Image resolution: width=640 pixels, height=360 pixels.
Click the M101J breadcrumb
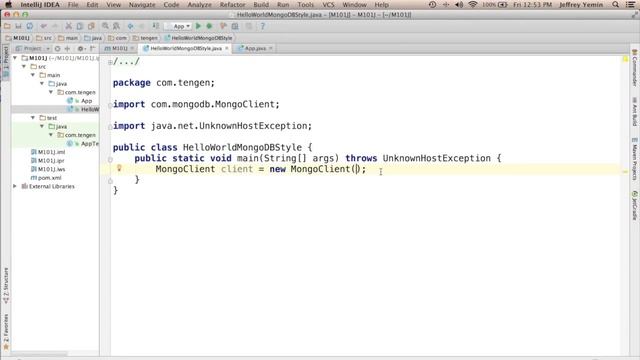coord(18,38)
